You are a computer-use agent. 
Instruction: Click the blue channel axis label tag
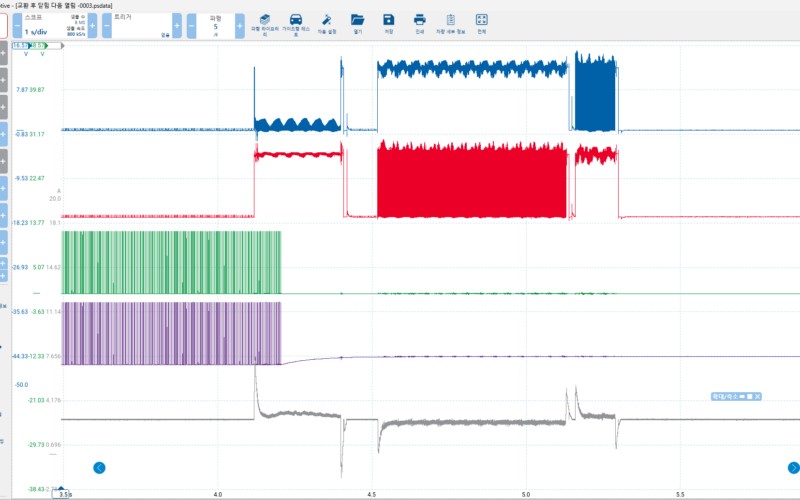pos(19,45)
